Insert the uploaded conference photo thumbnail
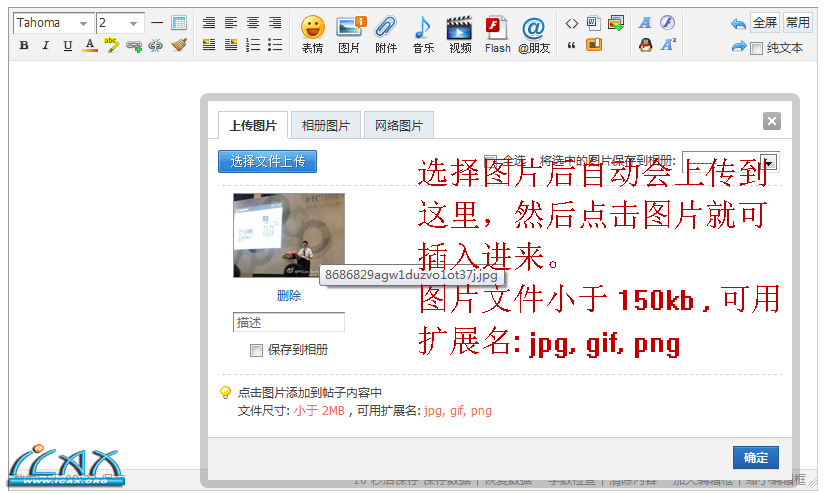 coord(289,235)
